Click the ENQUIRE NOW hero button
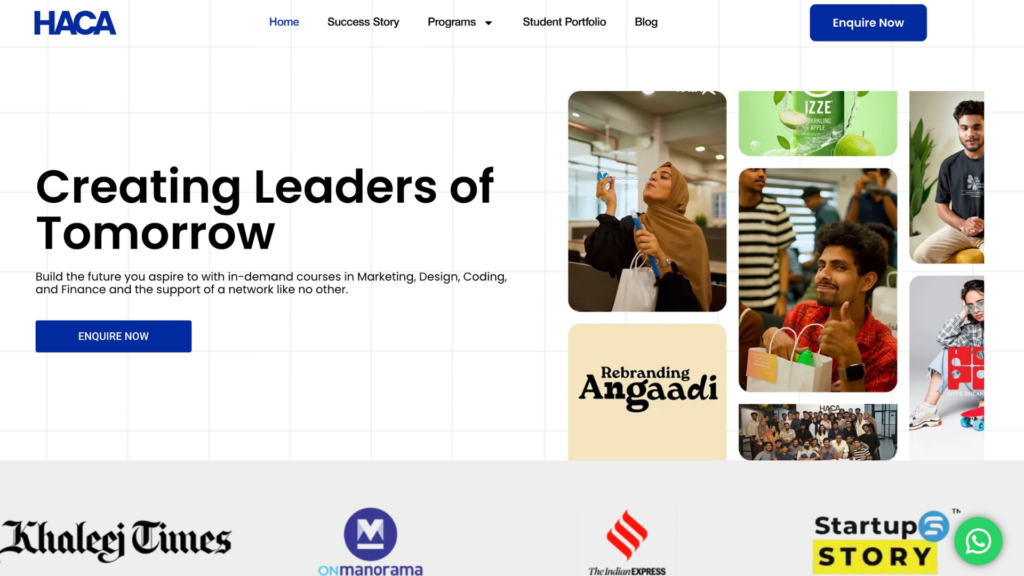This screenshot has height=576, width=1024. pos(114,336)
